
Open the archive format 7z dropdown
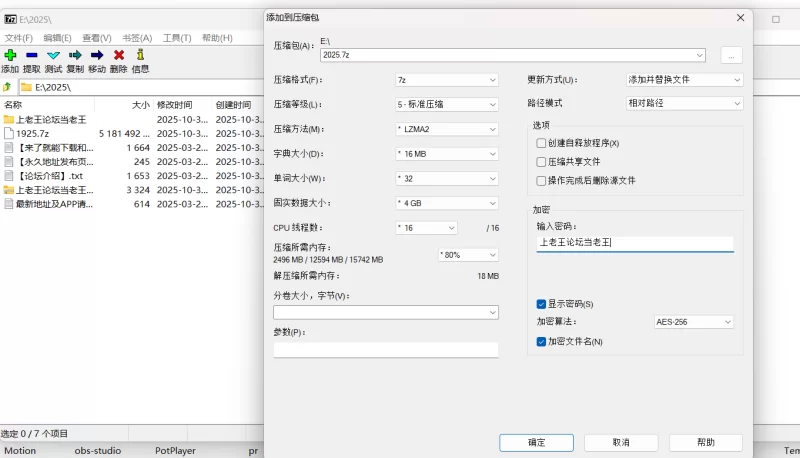click(446, 80)
